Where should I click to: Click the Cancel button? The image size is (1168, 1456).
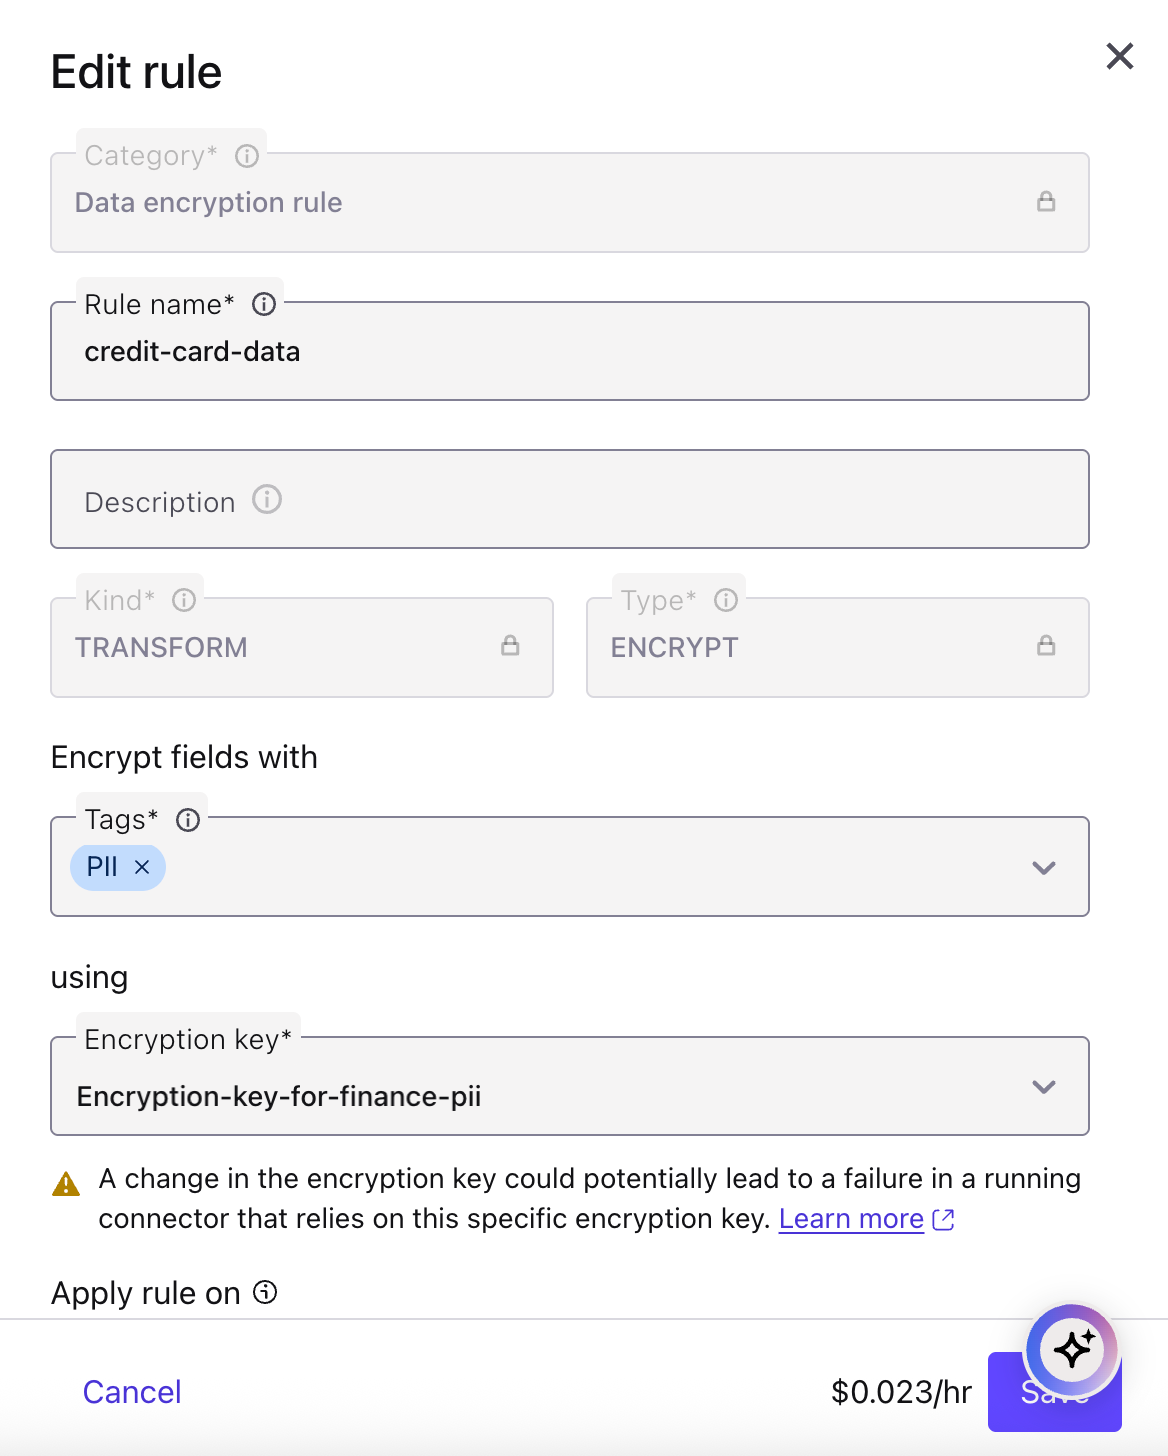(132, 1392)
